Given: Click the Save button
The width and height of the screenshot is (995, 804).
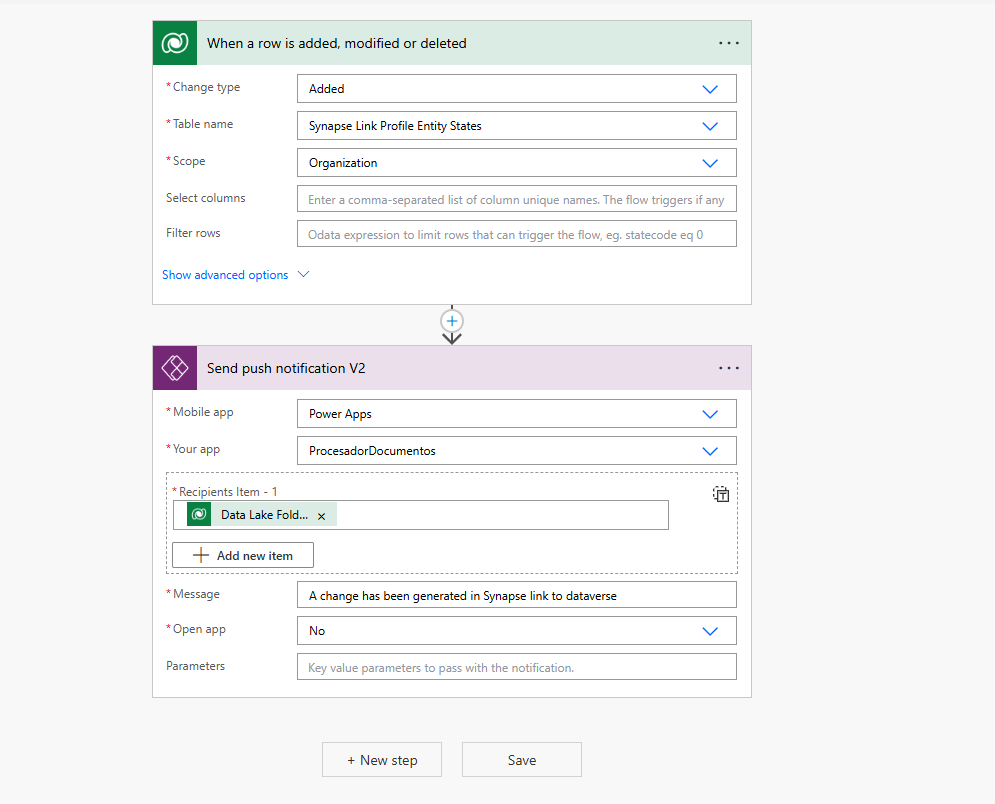Looking at the screenshot, I should 521,759.
